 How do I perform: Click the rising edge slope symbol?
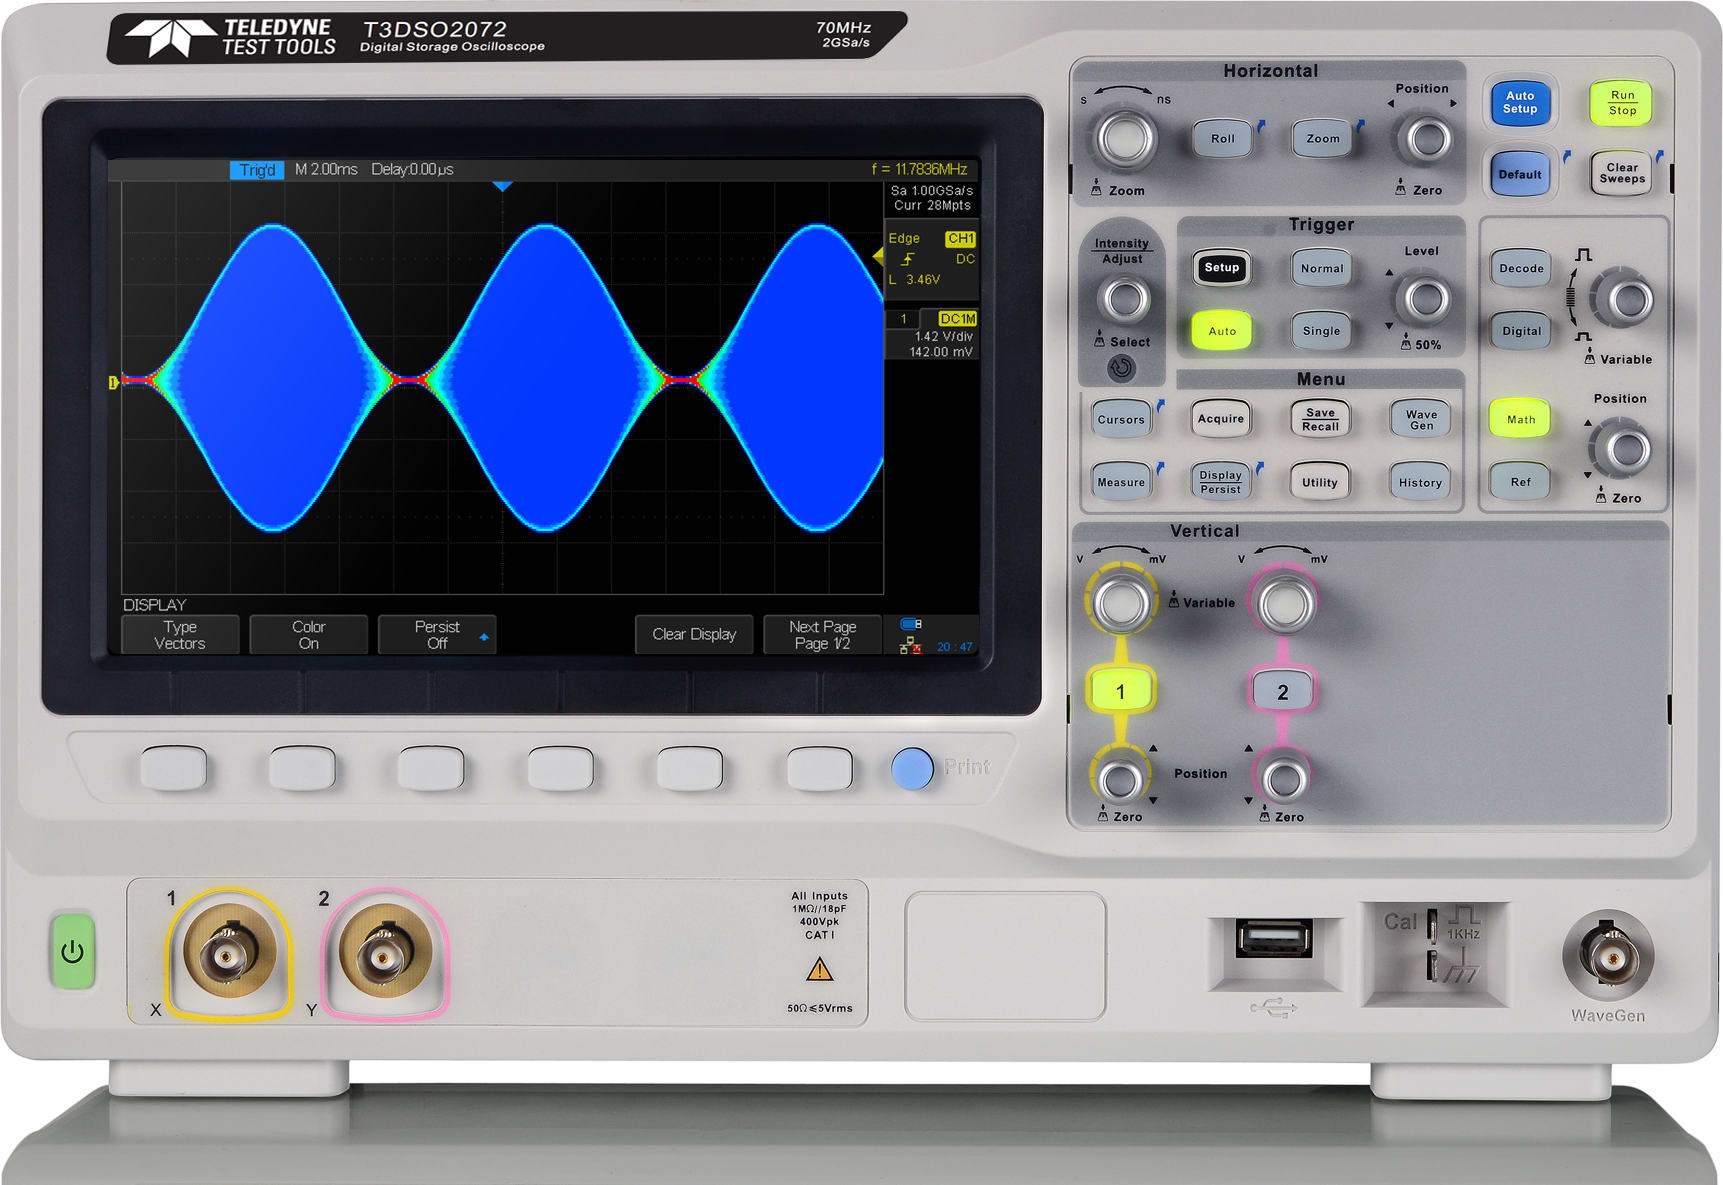click(x=908, y=259)
